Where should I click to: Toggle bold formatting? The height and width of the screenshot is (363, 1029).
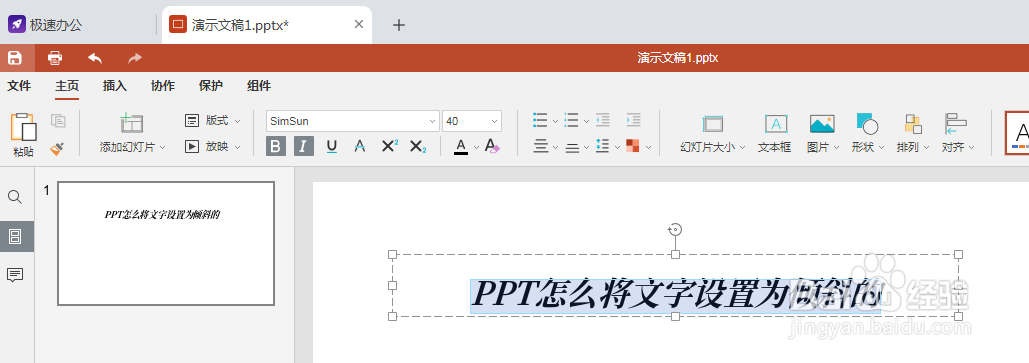276,146
